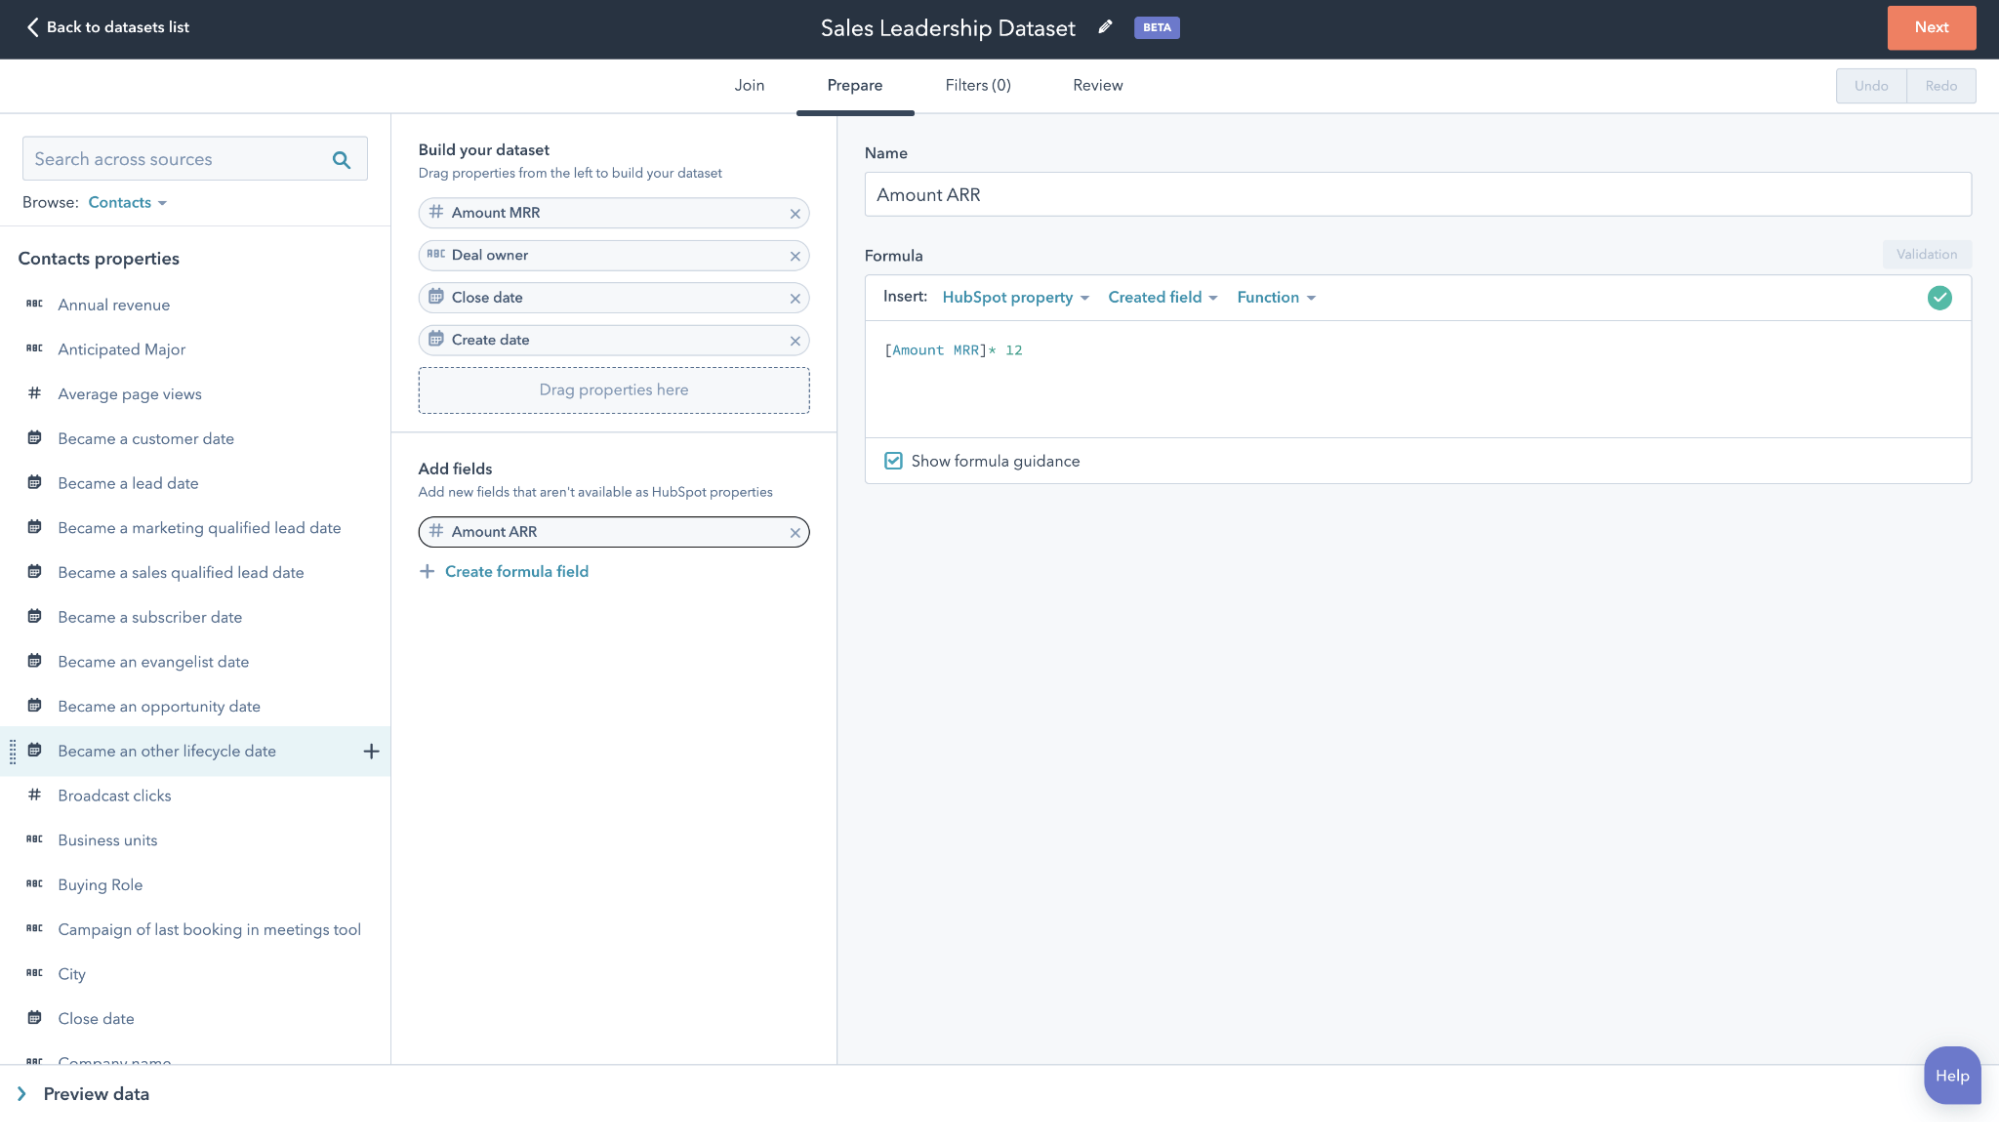Remove the Deal owner property
The height and width of the screenshot is (1123, 1999).
[795, 256]
